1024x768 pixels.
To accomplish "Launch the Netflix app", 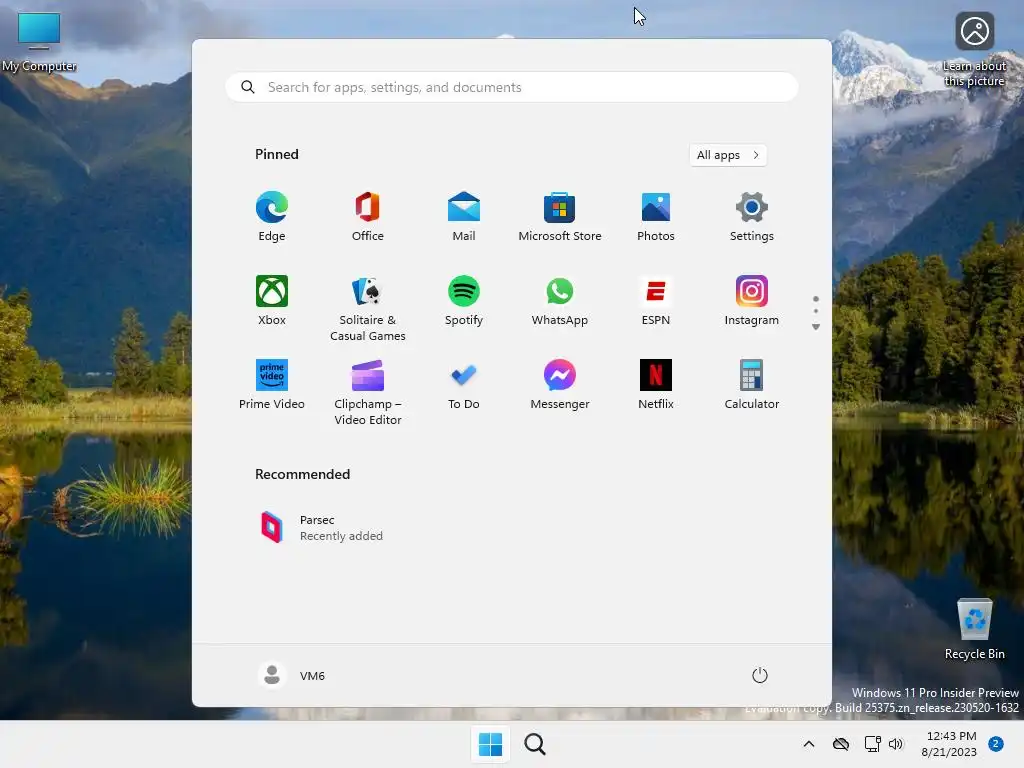I will (x=656, y=385).
